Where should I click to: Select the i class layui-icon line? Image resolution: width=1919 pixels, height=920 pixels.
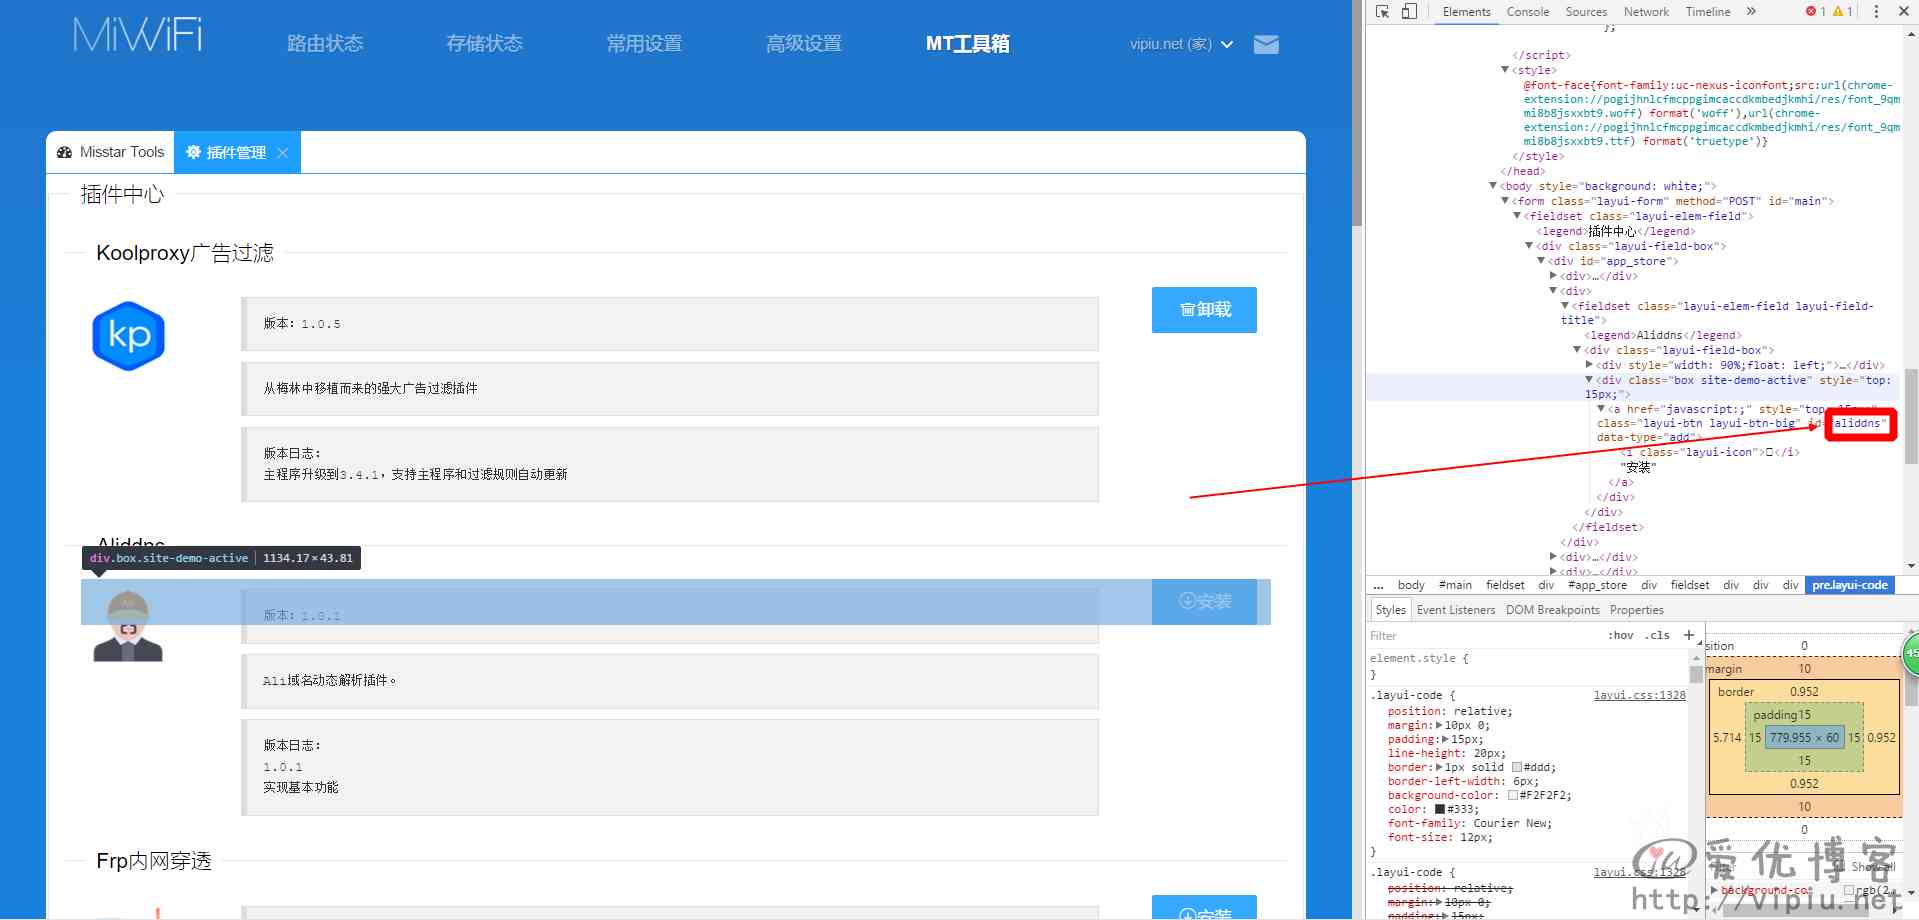tap(1710, 452)
